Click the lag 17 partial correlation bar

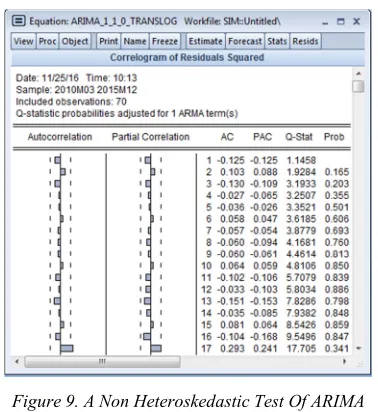[x=156, y=348]
